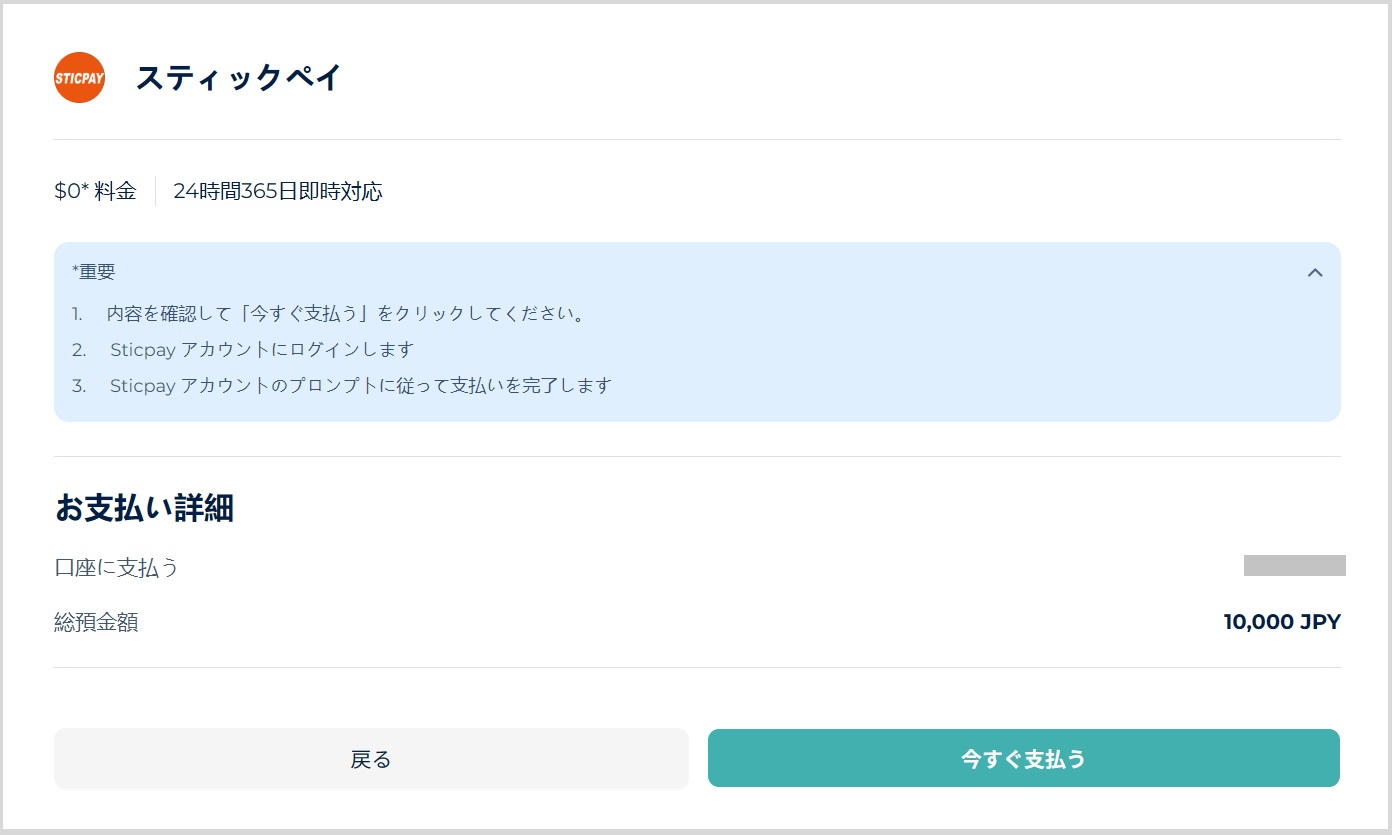Click the list number "2." marker
1392x835 pixels.
pyautogui.click(x=79, y=350)
